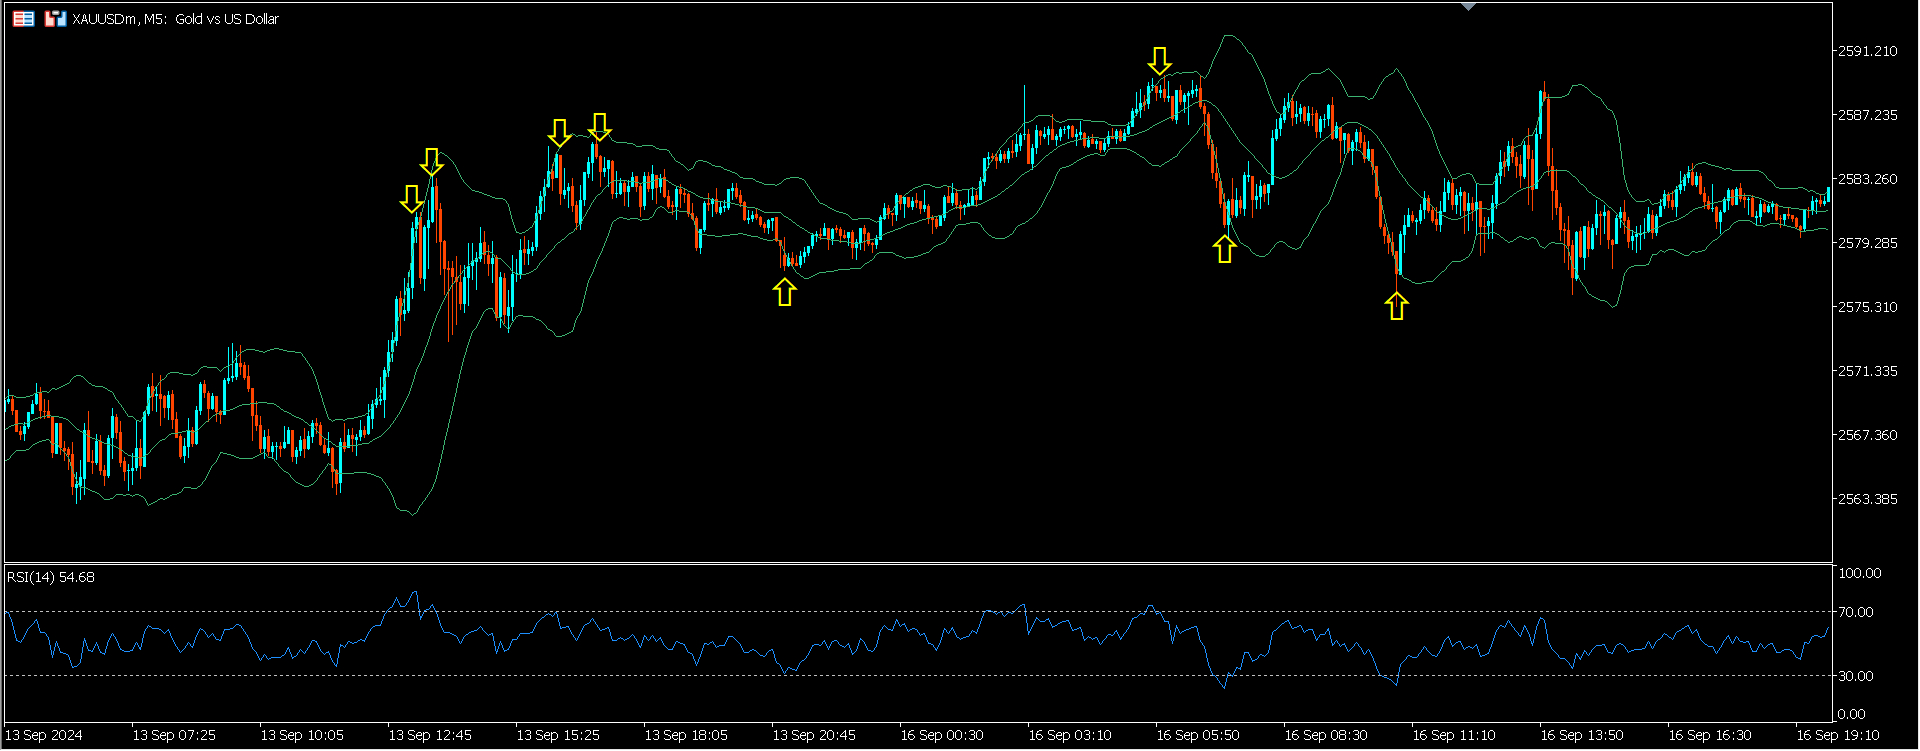Click the RSI 30.00 level label
The width and height of the screenshot is (1920, 751).
point(1856,676)
